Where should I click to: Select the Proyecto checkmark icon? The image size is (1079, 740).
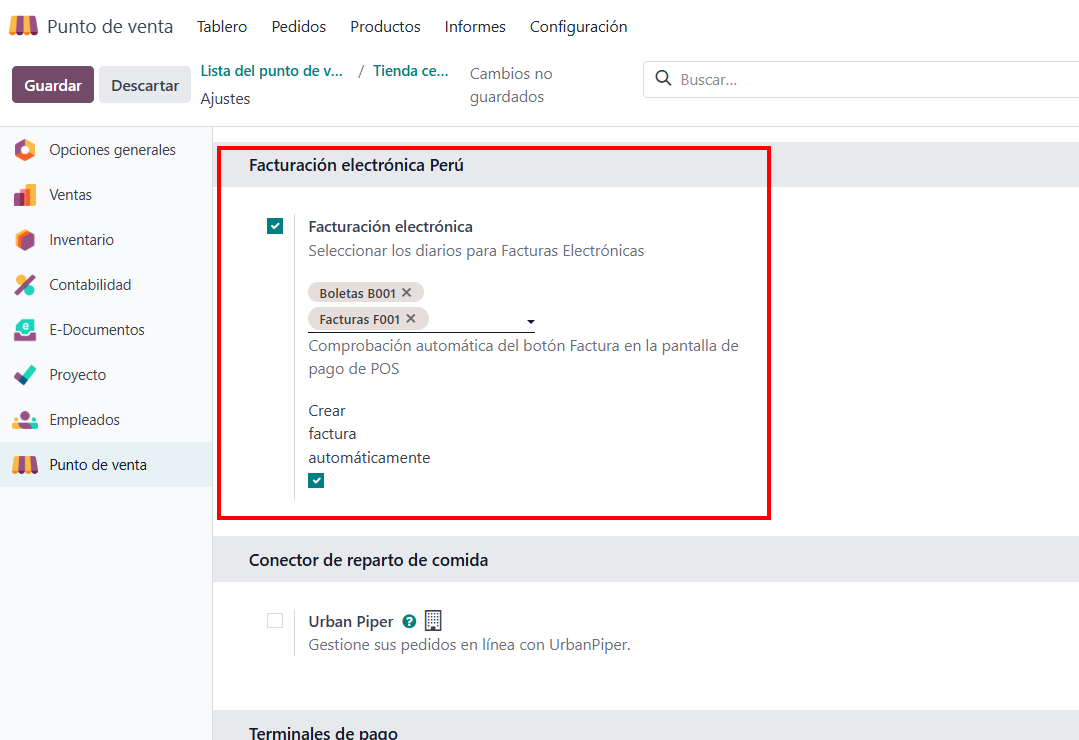[x=25, y=375]
